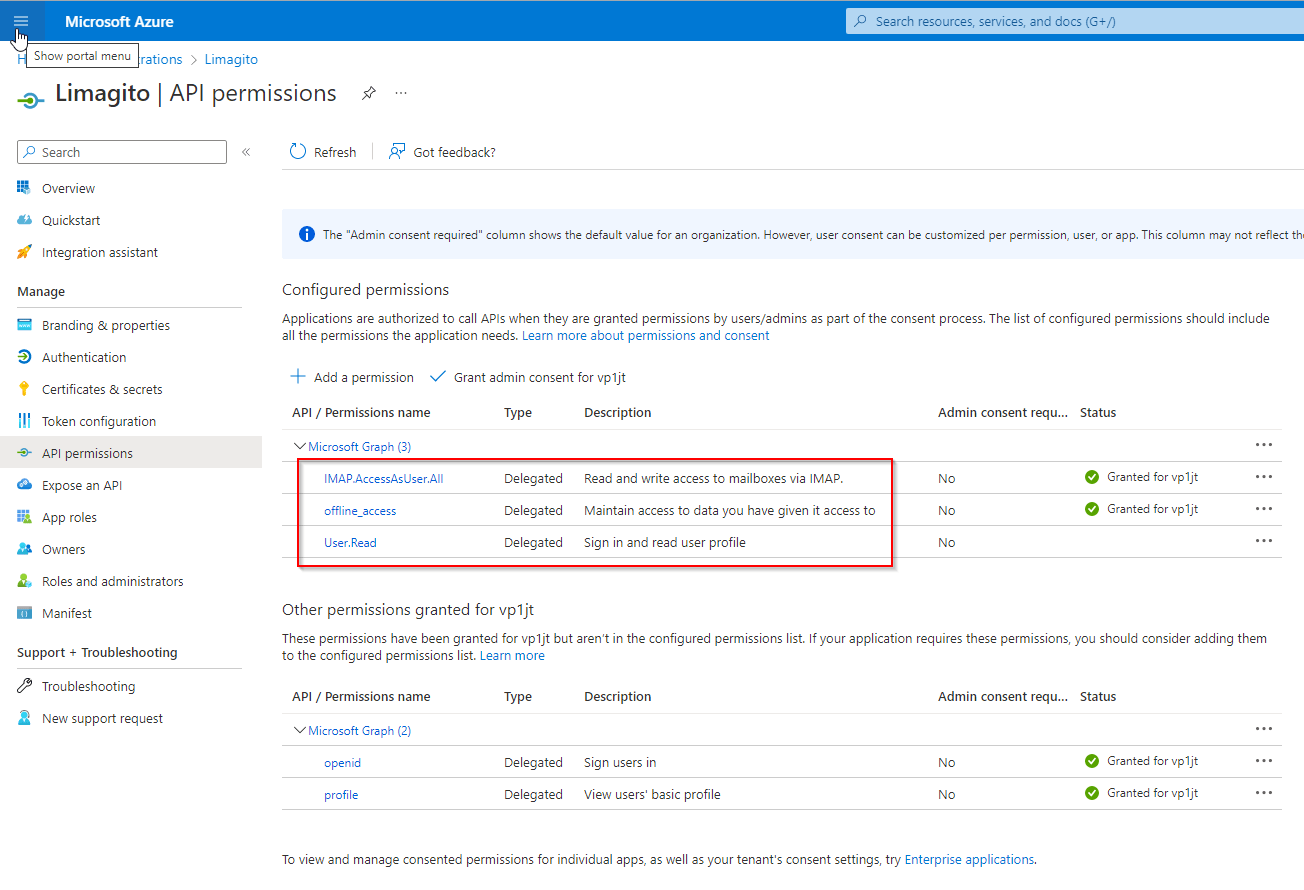Click the App roles icon
The width and height of the screenshot is (1304, 890).
coord(25,517)
